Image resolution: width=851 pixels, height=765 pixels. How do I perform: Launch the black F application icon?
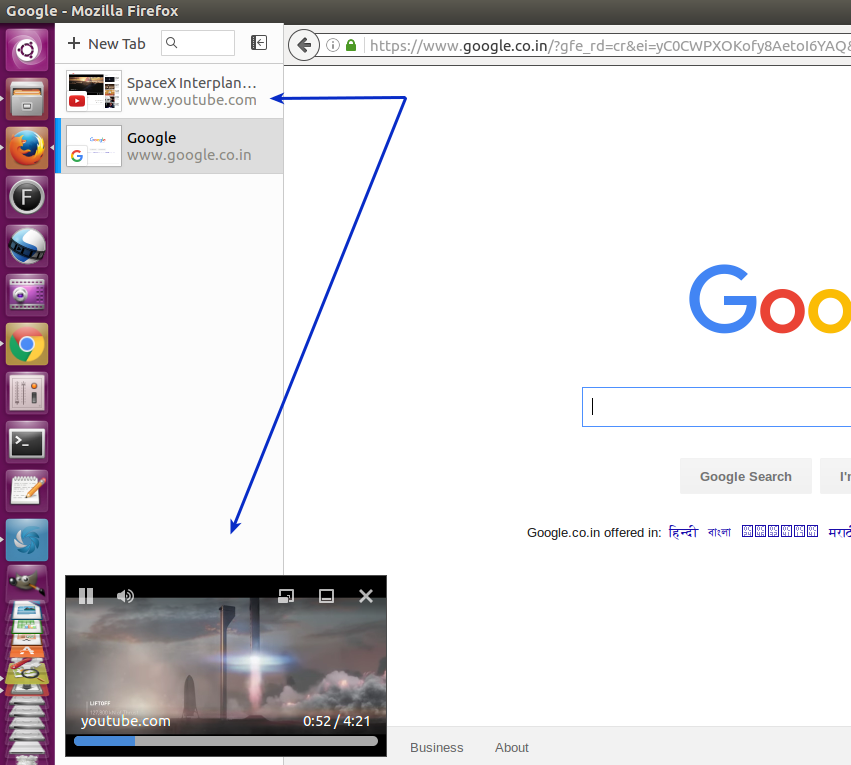(x=27, y=196)
